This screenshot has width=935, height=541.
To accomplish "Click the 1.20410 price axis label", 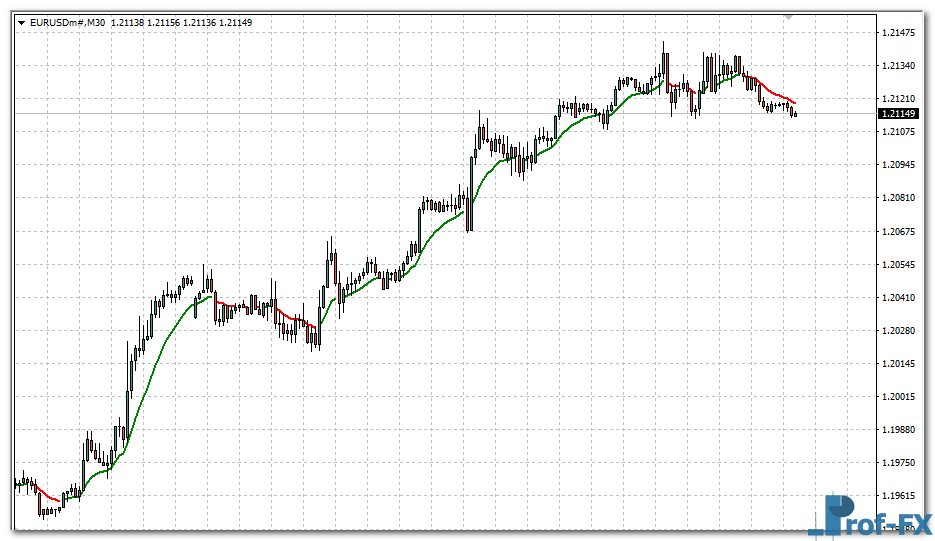I will [899, 298].
